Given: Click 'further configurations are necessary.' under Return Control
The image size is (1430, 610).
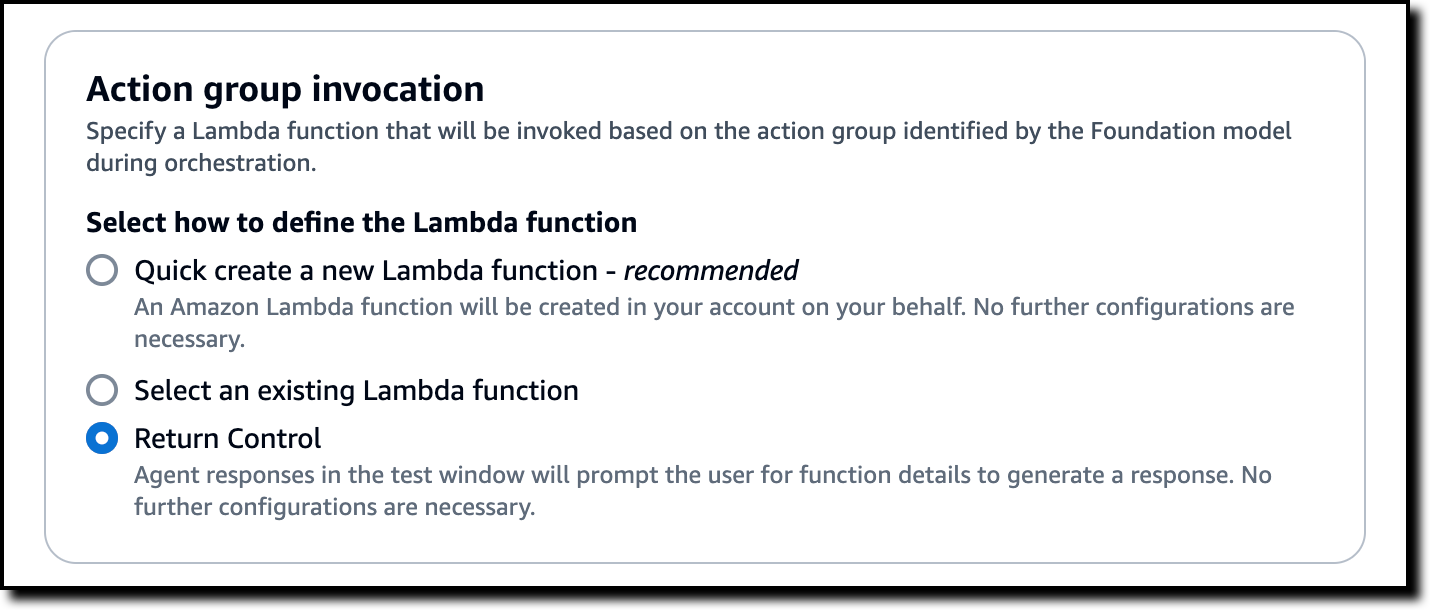Looking at the screenshot, I should click(x=335, y=507).
